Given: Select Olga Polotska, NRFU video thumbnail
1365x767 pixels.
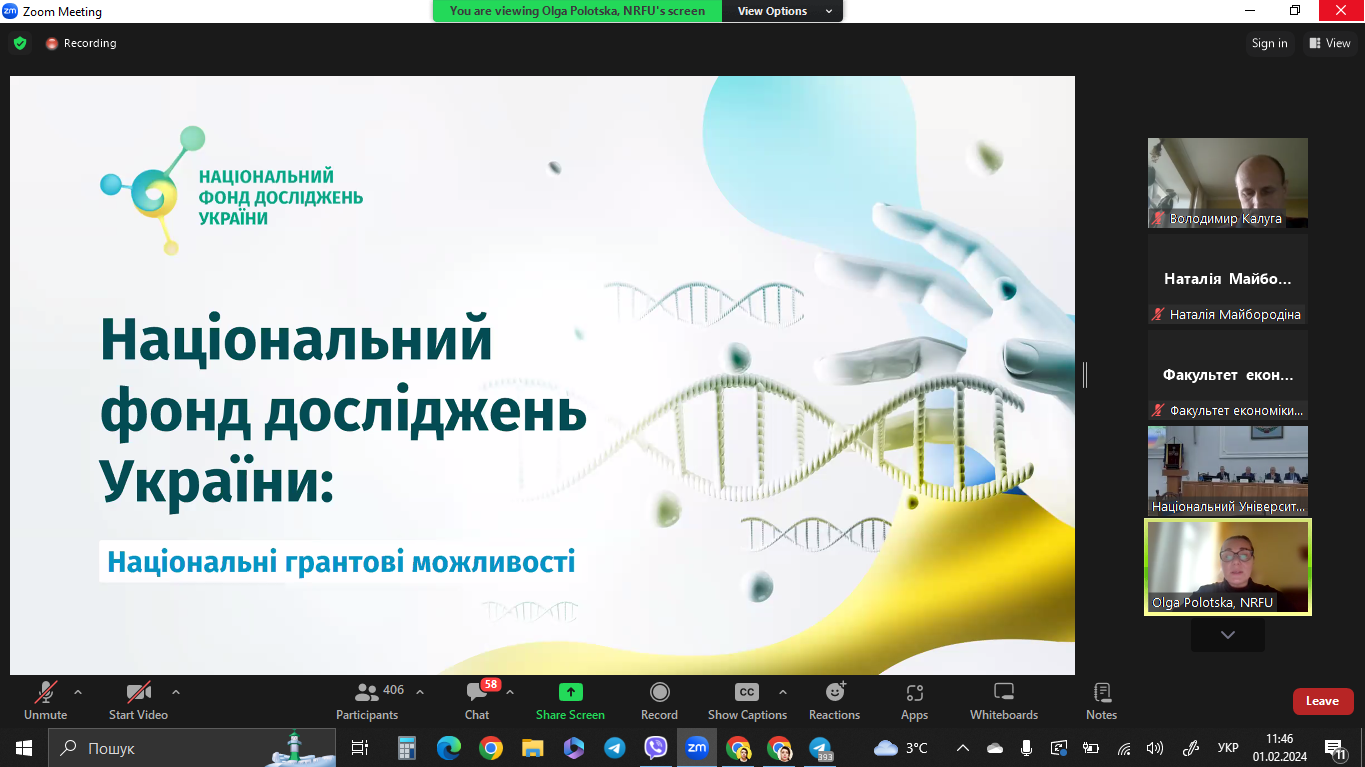Looking at the screenshot, I should [x=1228, y=567].
